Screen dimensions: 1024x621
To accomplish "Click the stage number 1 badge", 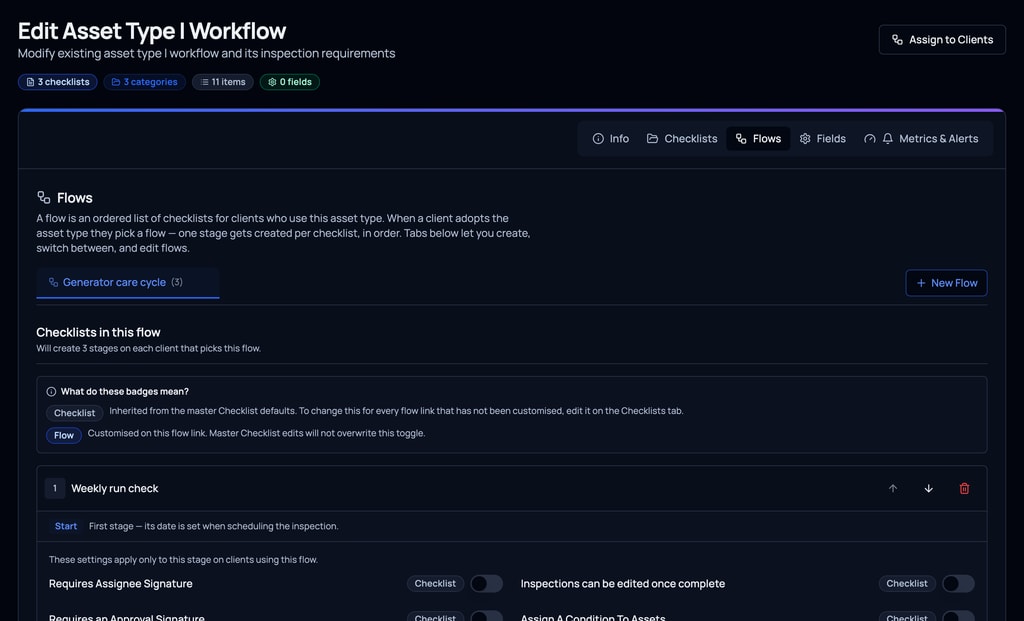I will pyautogui.click(x=55, y=488).
